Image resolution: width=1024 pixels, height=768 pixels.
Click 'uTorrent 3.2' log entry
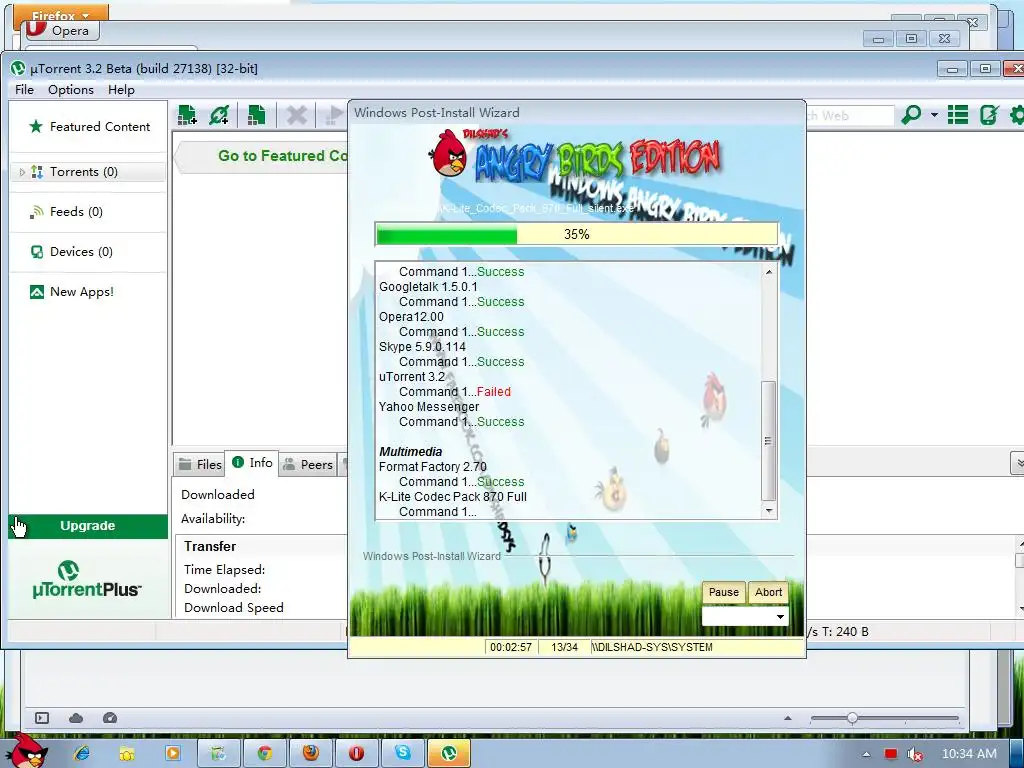point(412,377)
